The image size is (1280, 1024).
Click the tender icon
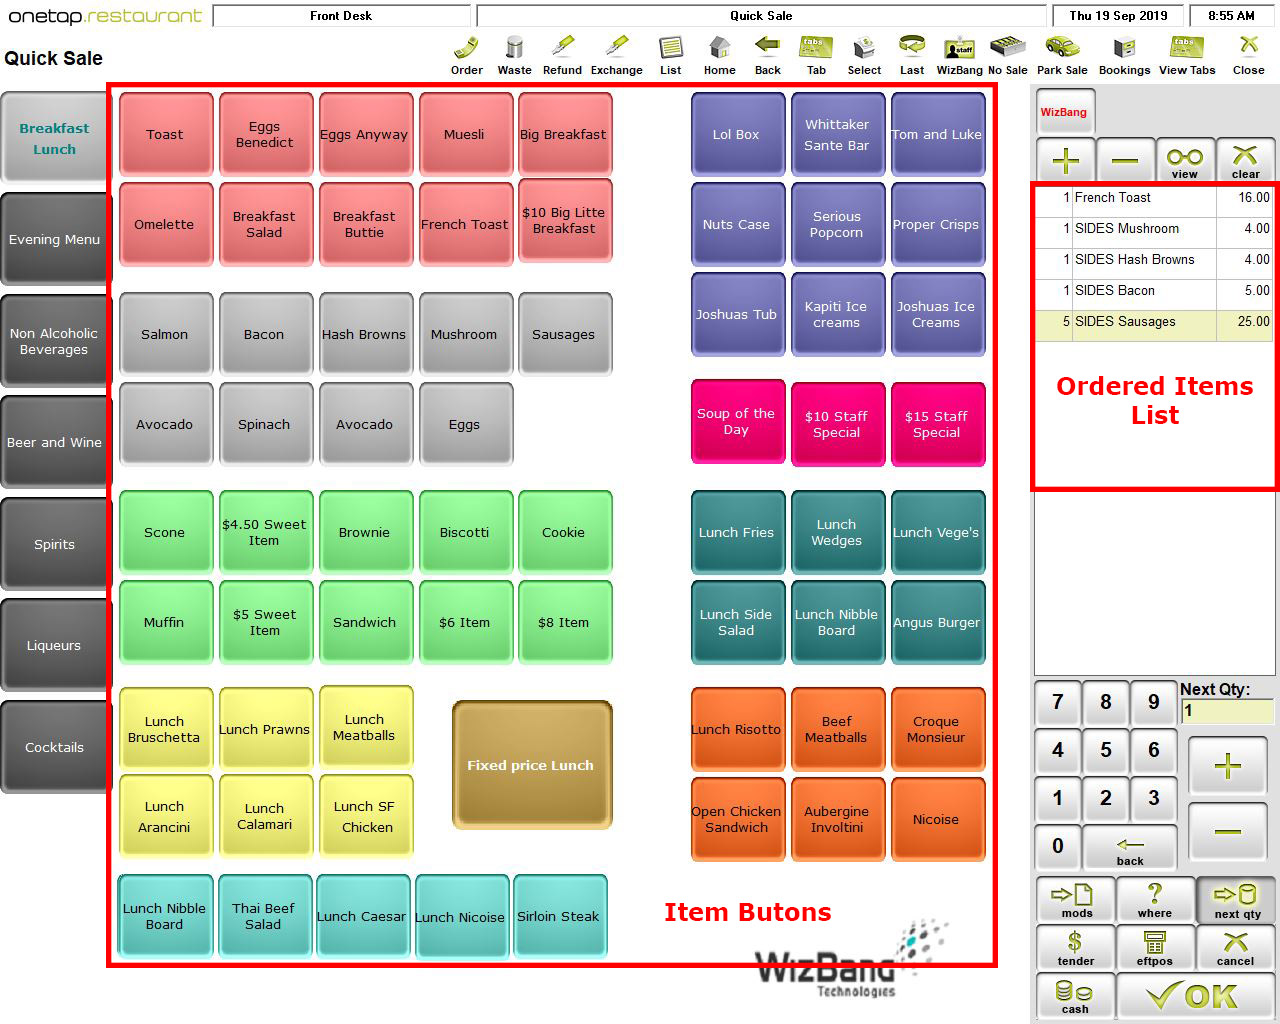[x=1075, y=947]
